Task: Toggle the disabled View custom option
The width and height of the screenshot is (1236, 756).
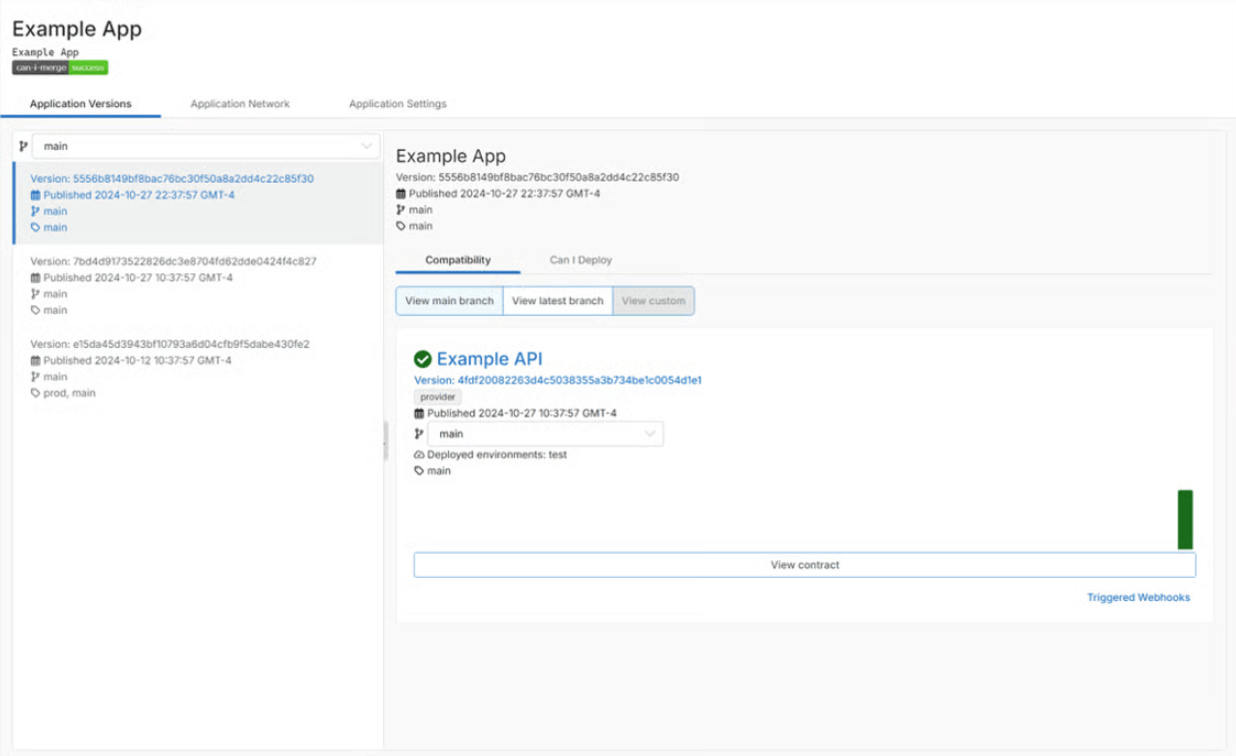Action: 652,300
